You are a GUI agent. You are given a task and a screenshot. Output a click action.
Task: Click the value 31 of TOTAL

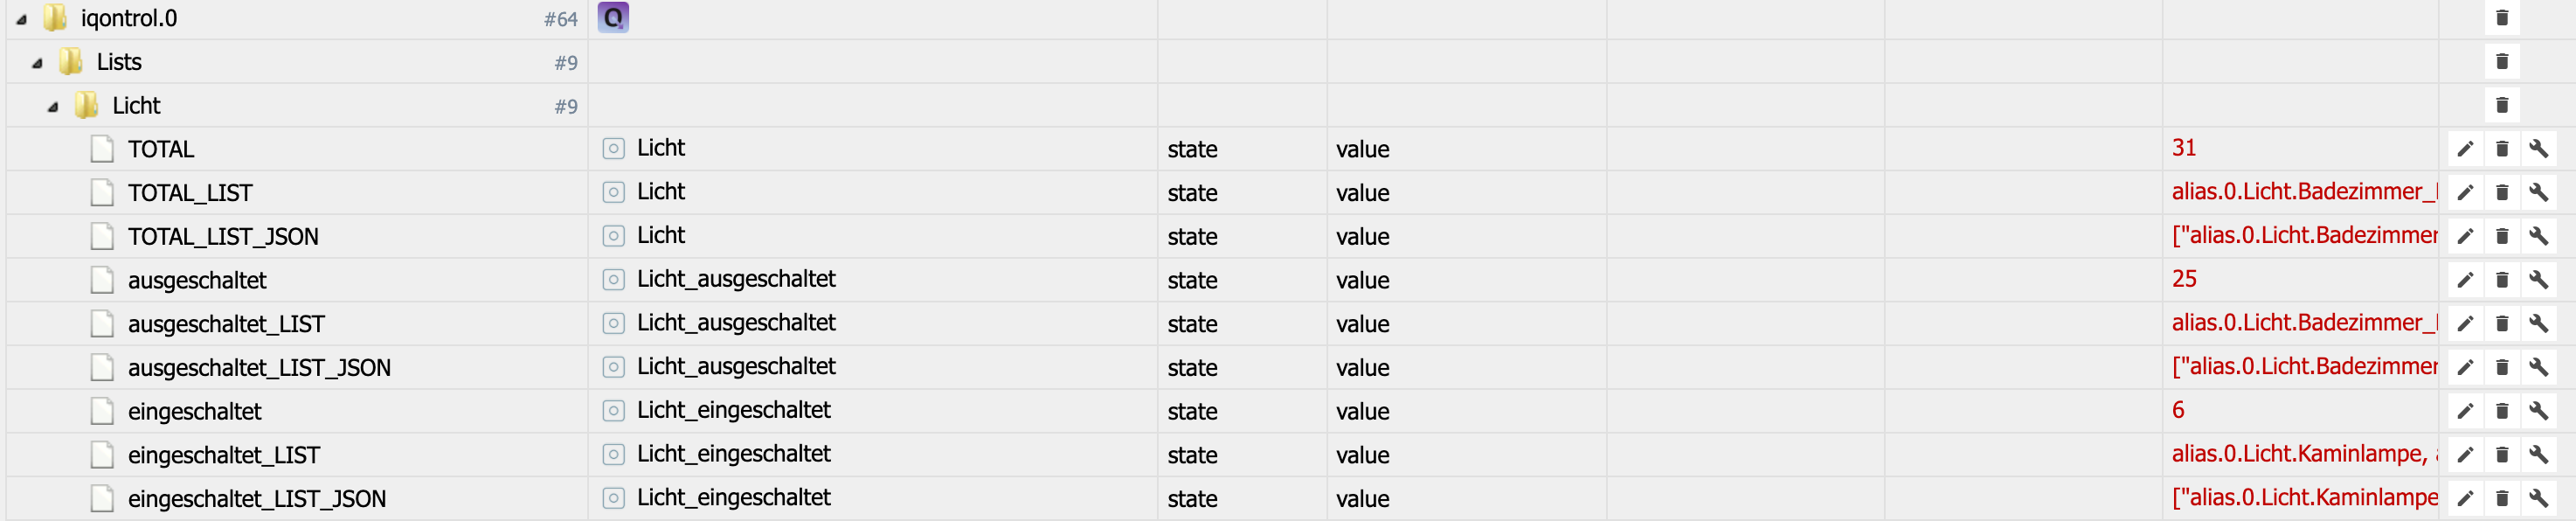pyautogui.click(x=2184, y=148)
